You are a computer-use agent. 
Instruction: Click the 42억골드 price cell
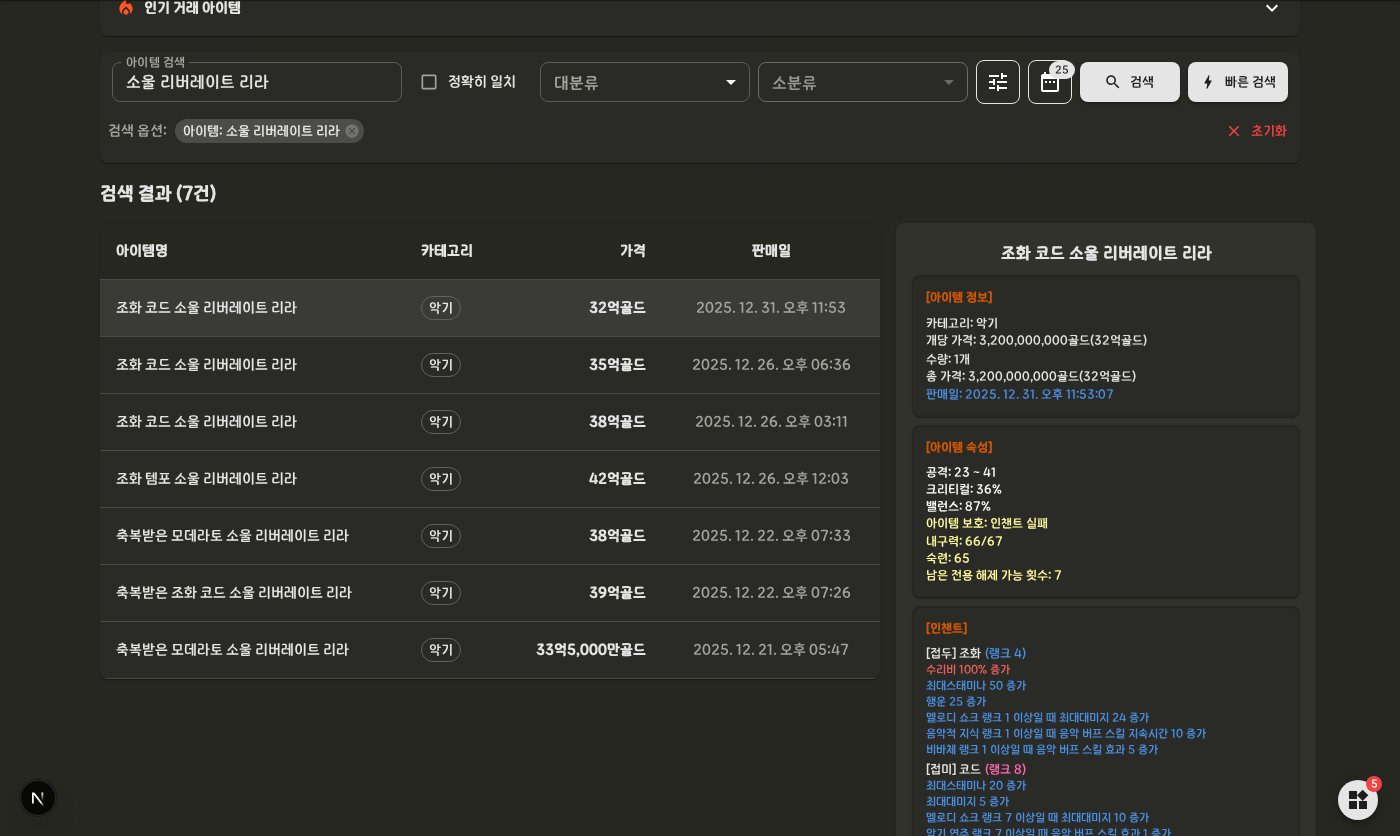[617, 479]
